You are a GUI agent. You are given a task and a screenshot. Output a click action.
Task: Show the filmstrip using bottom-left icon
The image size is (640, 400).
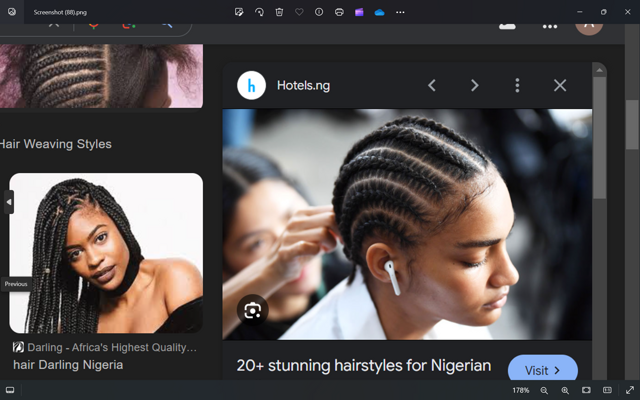click(10, 390)
